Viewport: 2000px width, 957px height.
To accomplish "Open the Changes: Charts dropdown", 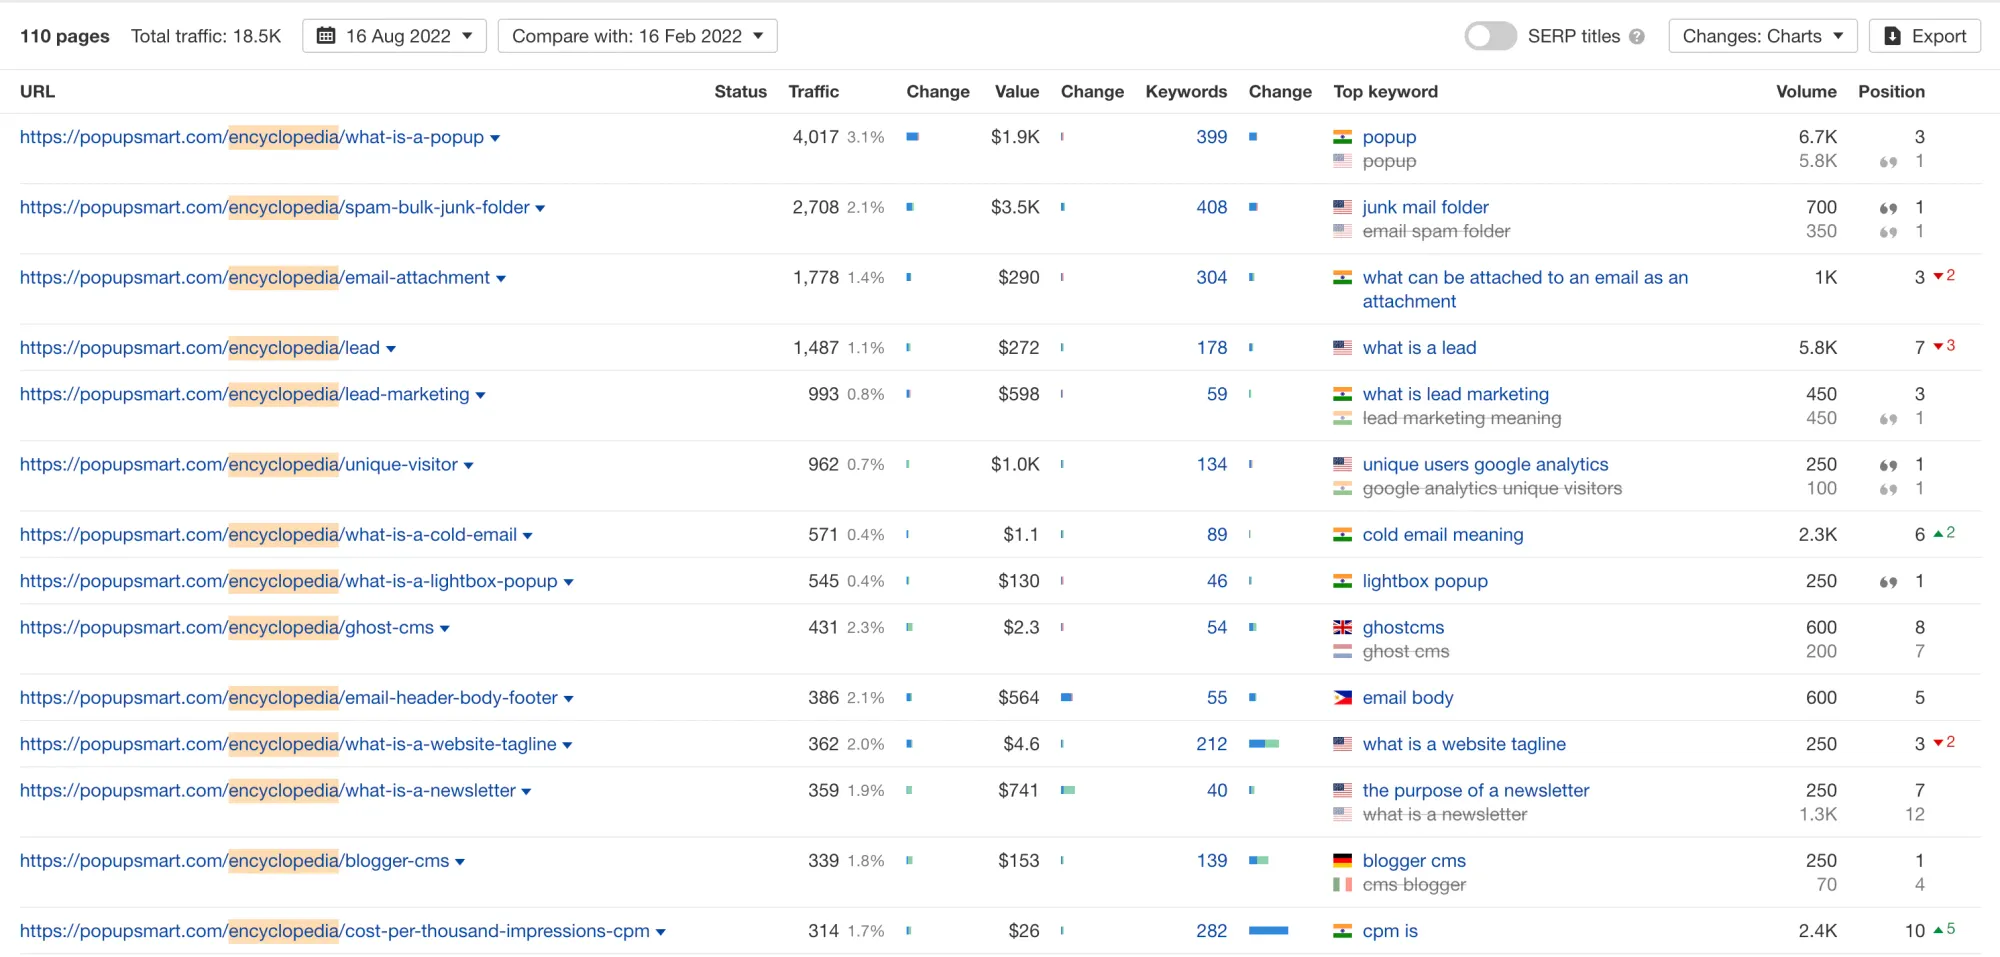I will 1762,36.
